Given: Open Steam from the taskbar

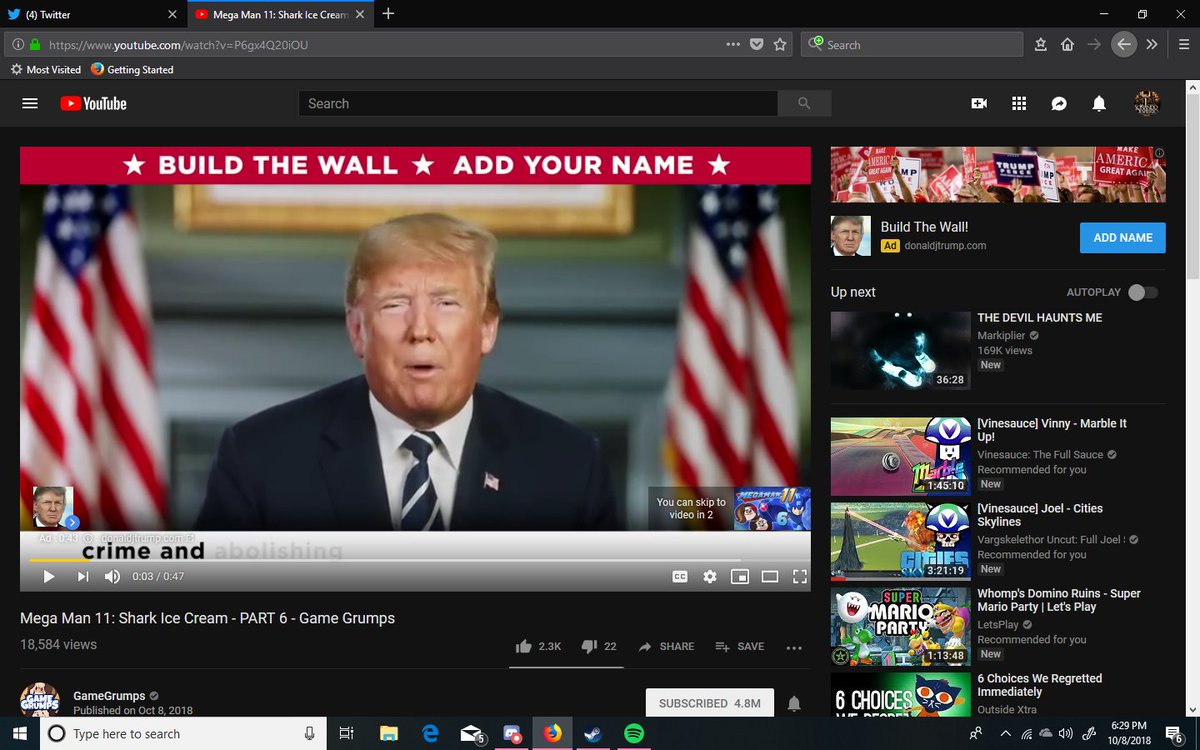Looking at the screenshot, I should pyautogui.click(x=592, y=733).
